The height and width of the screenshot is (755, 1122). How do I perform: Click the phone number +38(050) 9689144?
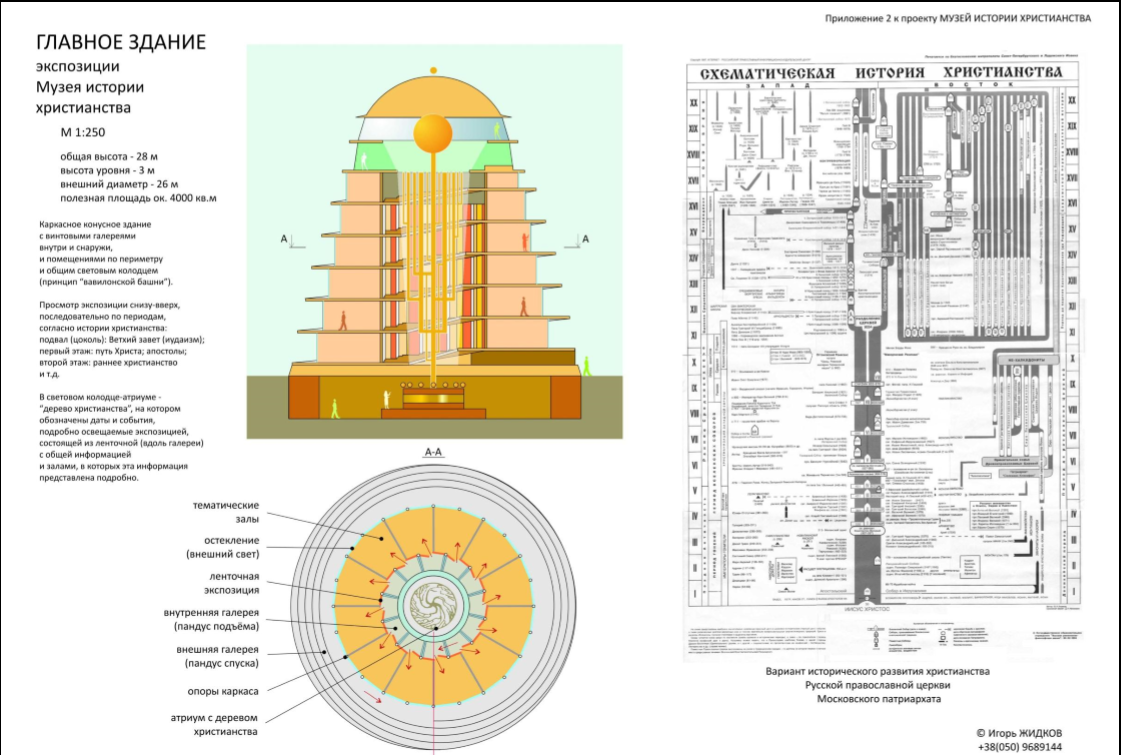(1020, 746)
